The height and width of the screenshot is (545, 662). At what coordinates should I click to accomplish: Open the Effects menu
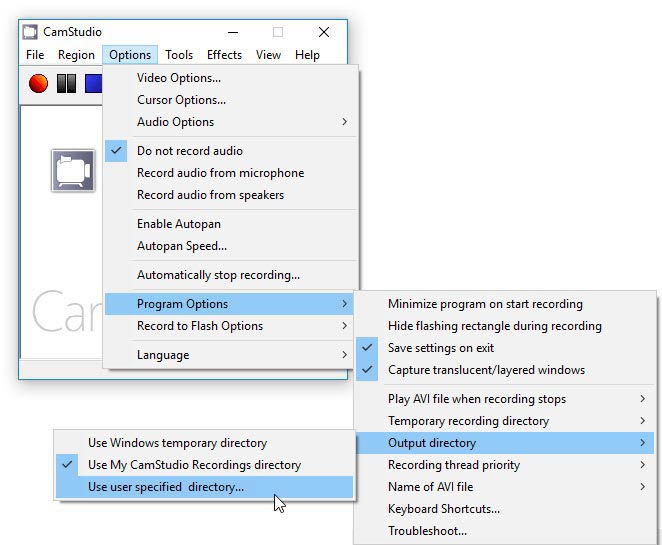tap(224, 55)
